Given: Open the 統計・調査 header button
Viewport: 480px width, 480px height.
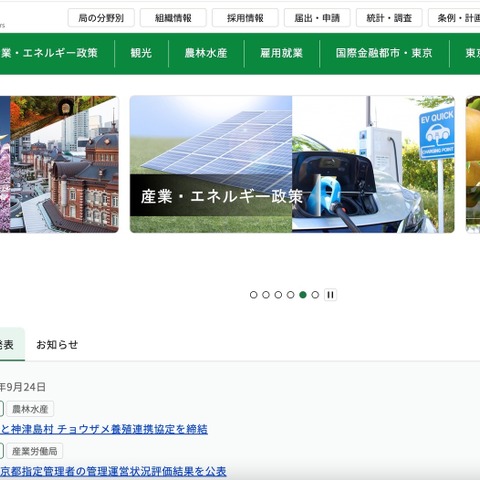Looking at the screenshot, I should [389, 18].
